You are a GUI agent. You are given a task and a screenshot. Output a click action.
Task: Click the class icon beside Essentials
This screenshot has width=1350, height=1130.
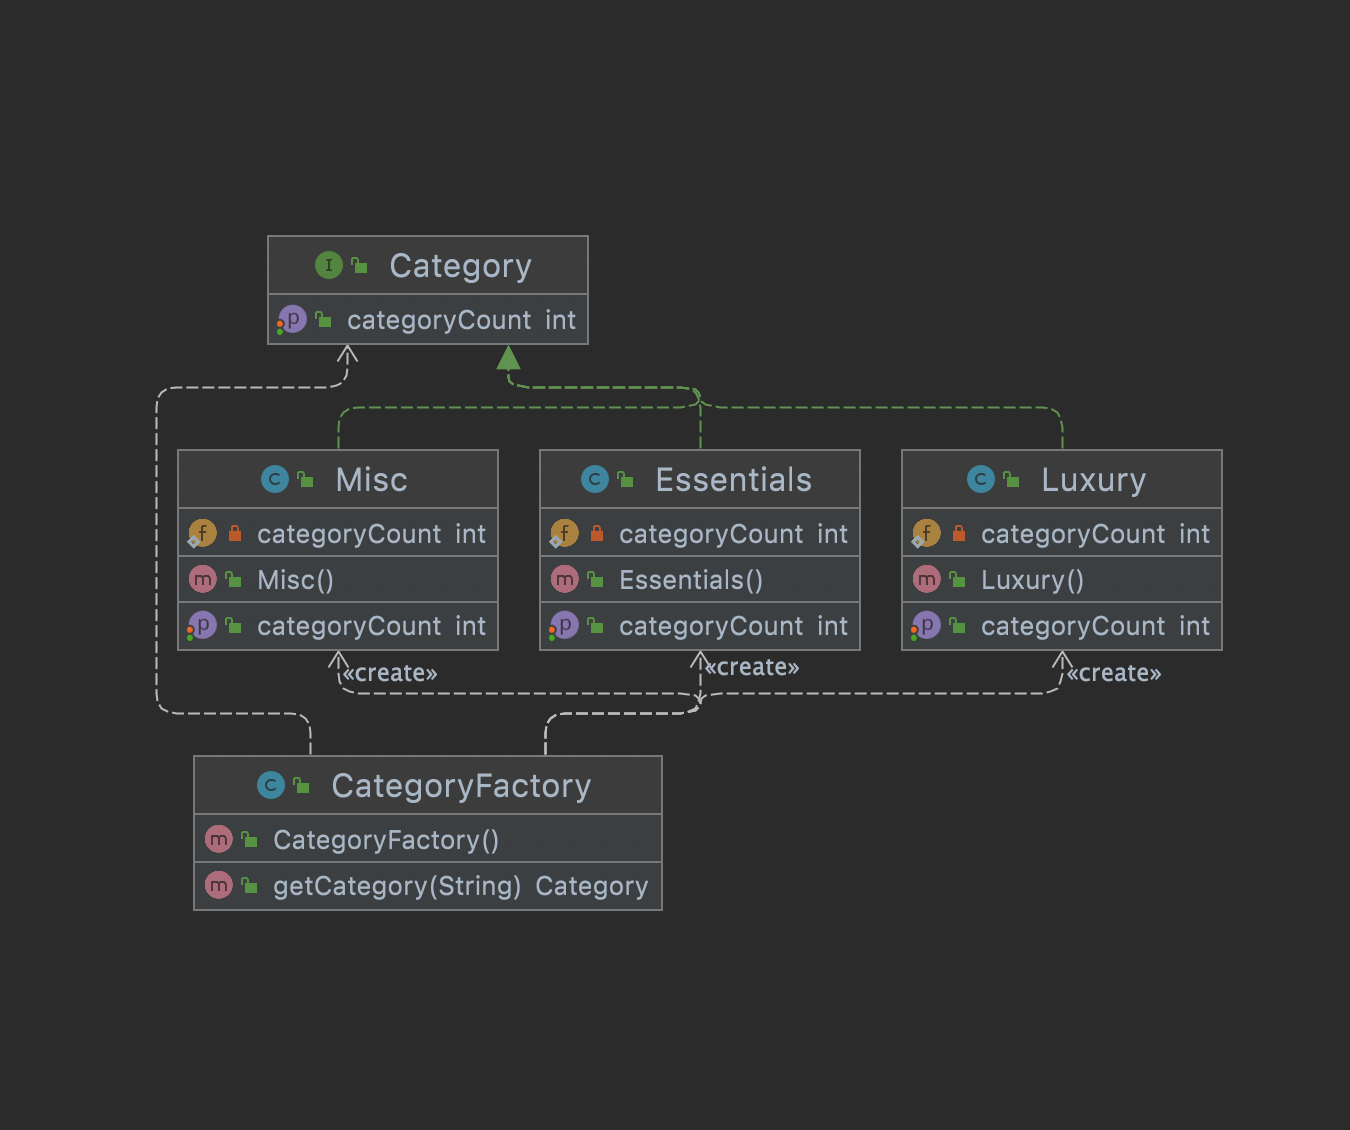coord(596,479)
